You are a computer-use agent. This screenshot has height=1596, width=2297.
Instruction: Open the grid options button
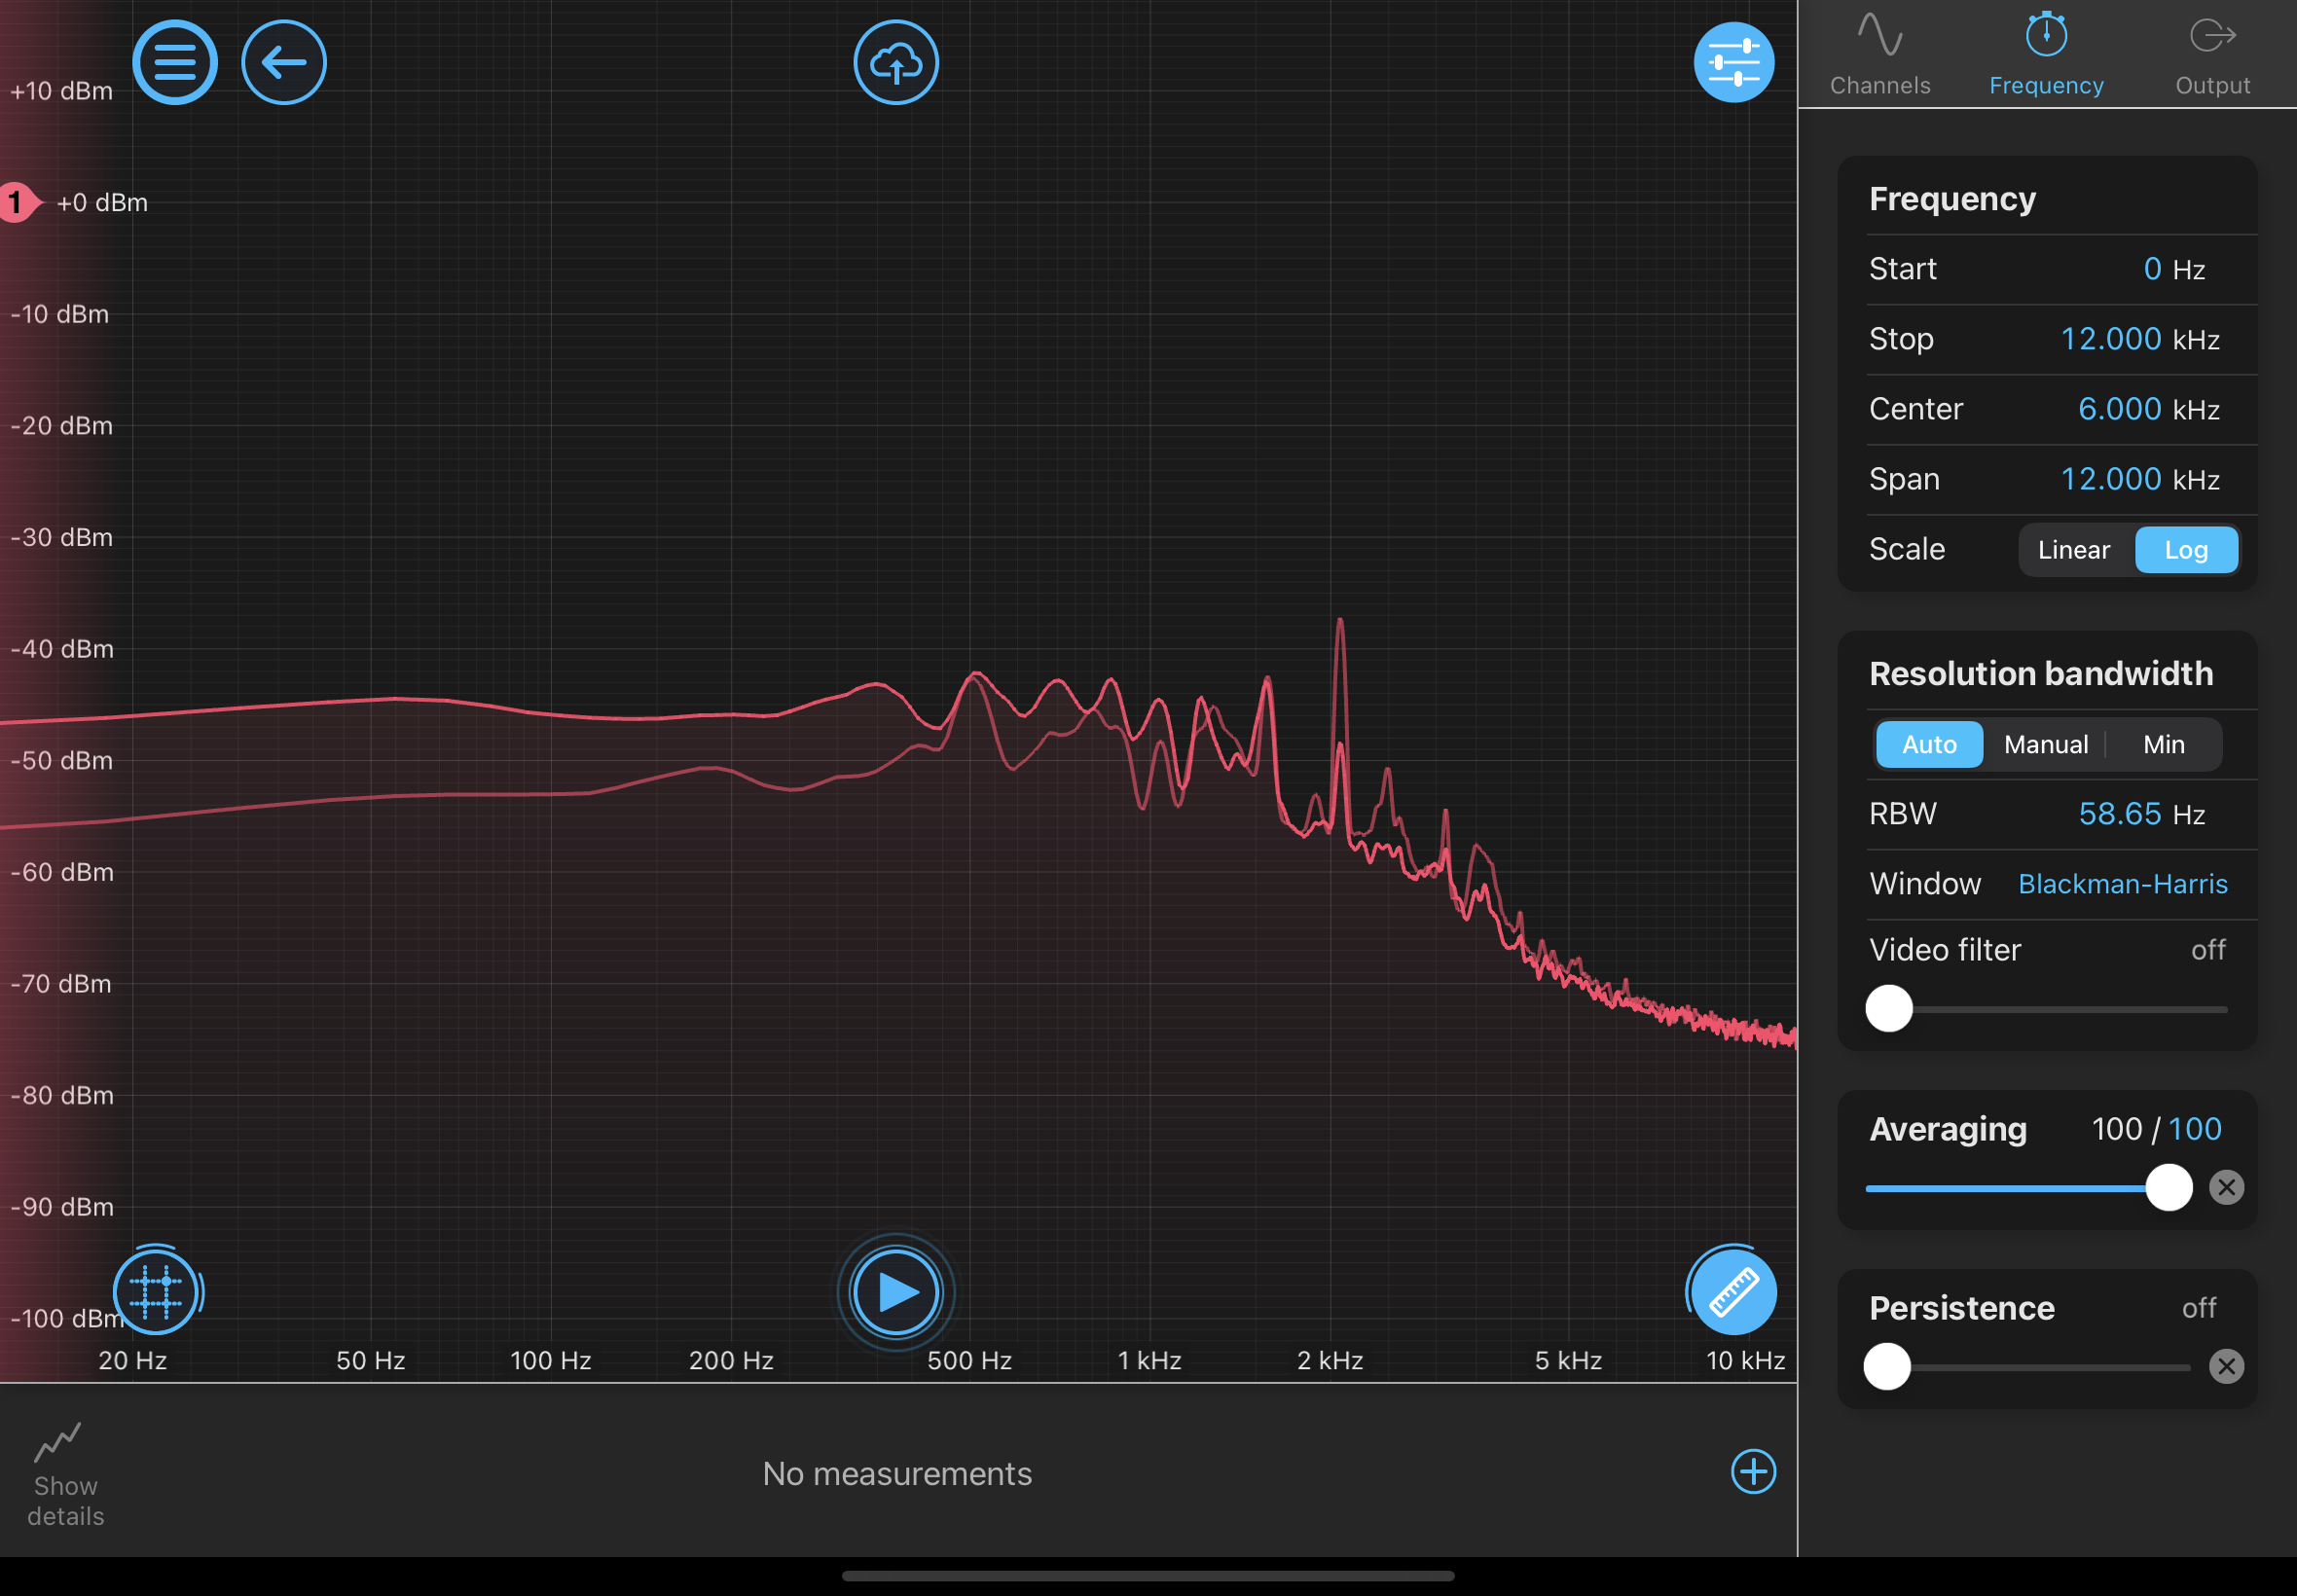156,1291
